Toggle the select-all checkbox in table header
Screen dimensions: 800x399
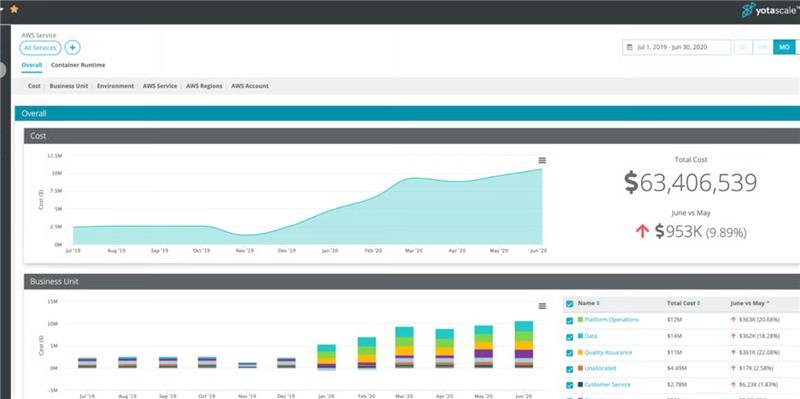click(x=570, y=304)
